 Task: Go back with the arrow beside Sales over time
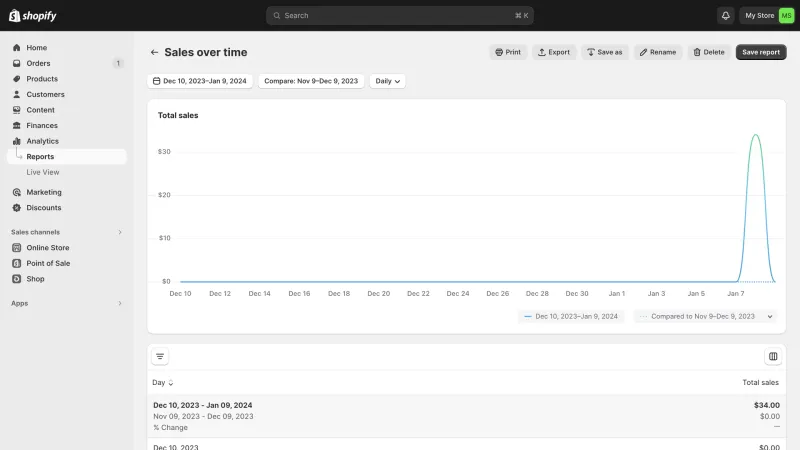[x=154, y=52]
